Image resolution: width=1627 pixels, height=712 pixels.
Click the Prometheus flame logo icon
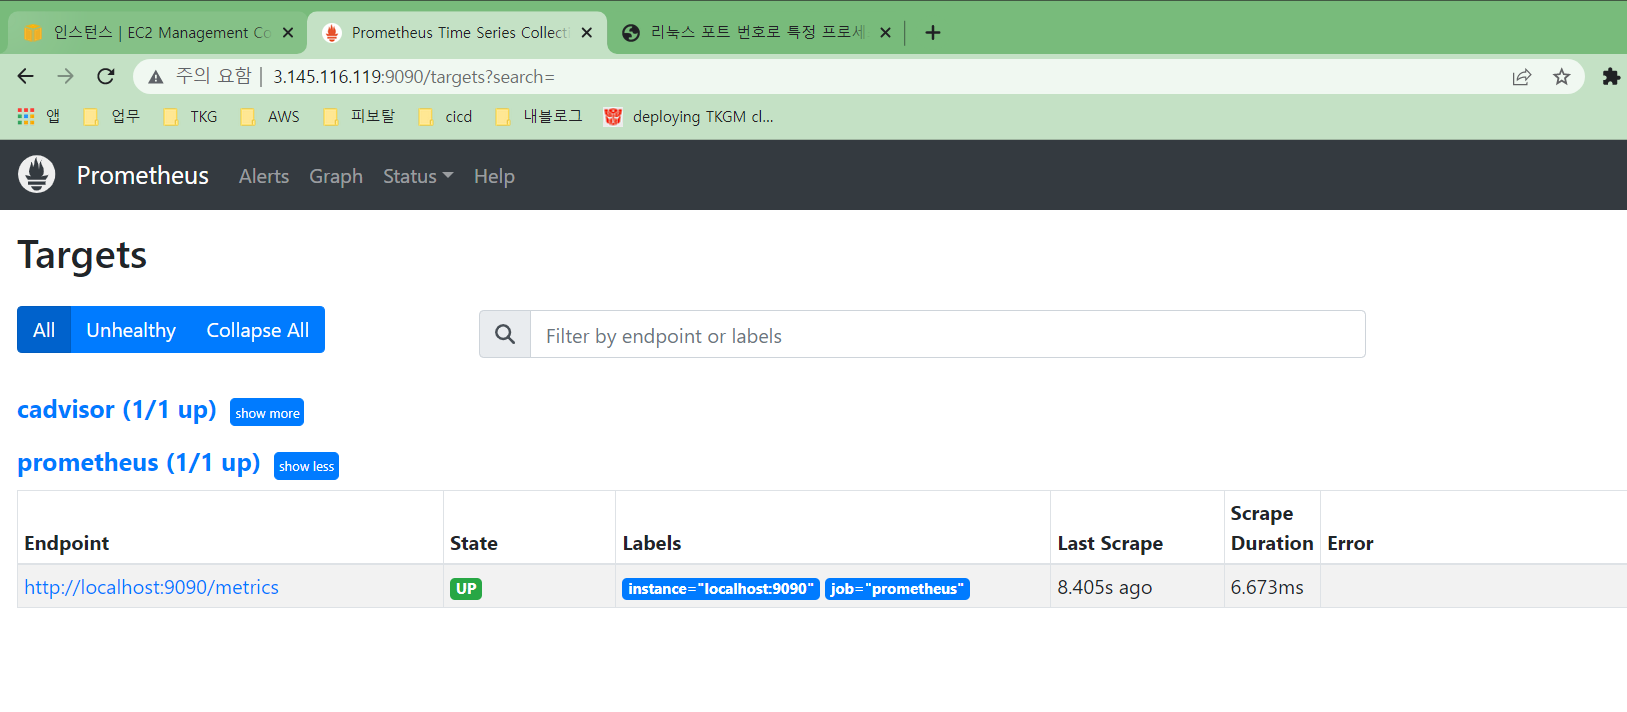(x=37, y=175)
